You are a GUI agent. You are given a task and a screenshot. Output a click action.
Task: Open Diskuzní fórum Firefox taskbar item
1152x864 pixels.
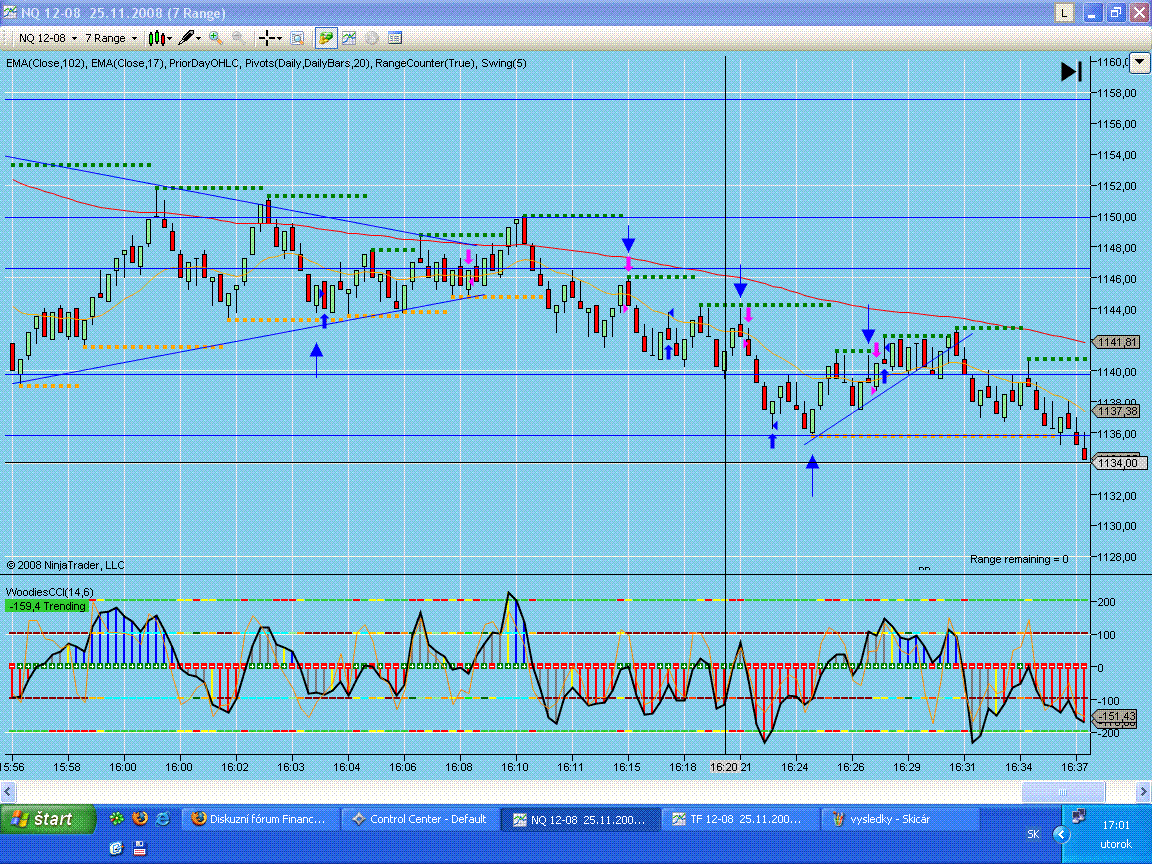260,819
